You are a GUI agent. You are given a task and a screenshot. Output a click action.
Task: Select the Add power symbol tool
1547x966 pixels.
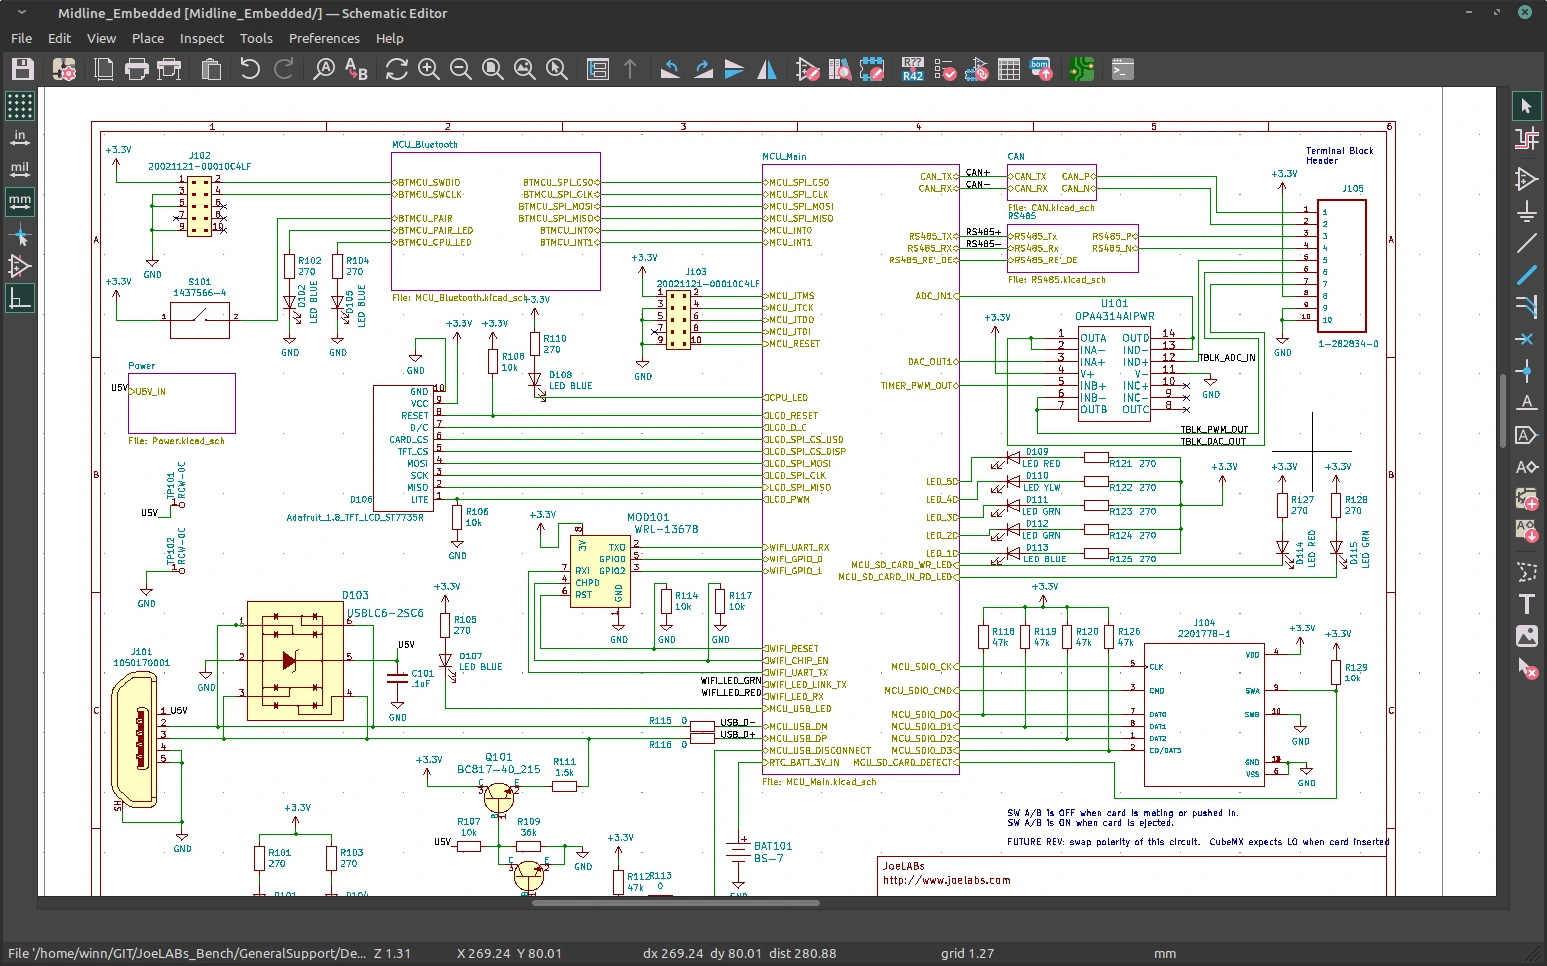(1526, 210)
